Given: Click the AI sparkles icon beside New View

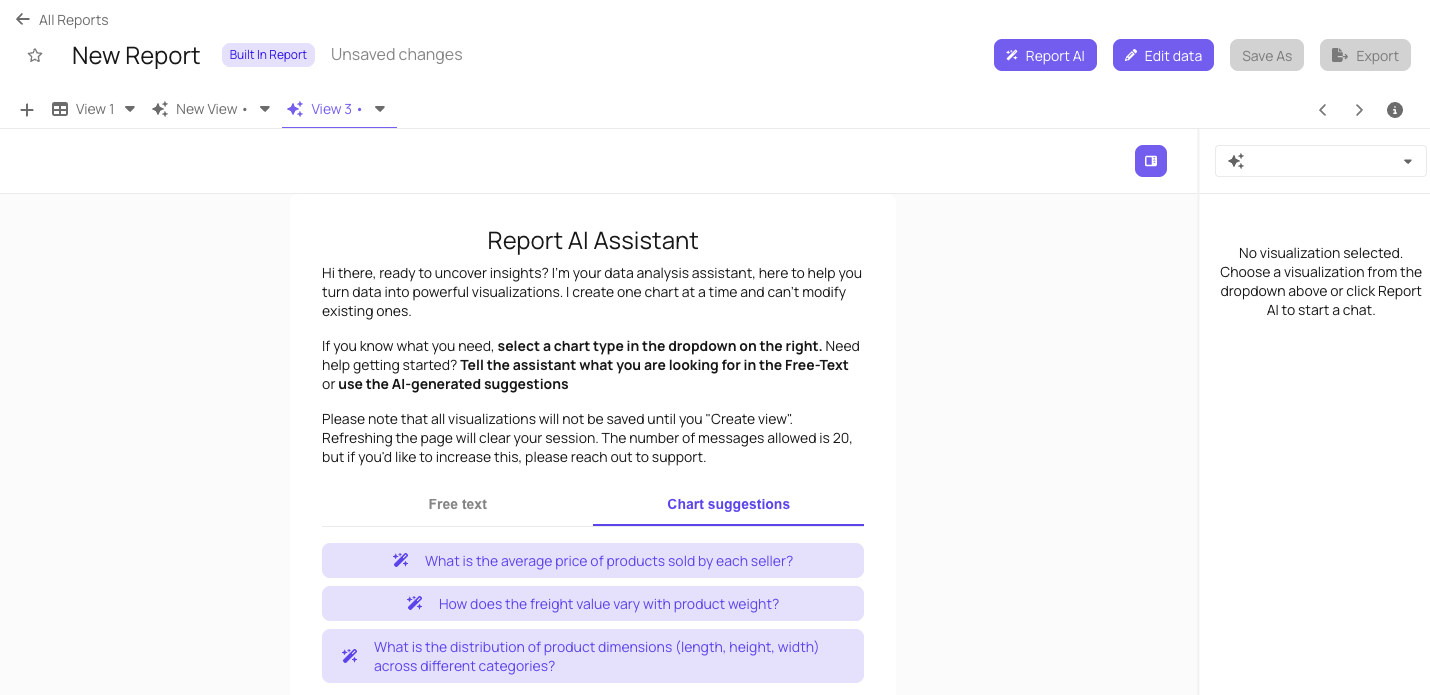Looking at the screenshot, I should pyautogui.click(x=160, y=109).
